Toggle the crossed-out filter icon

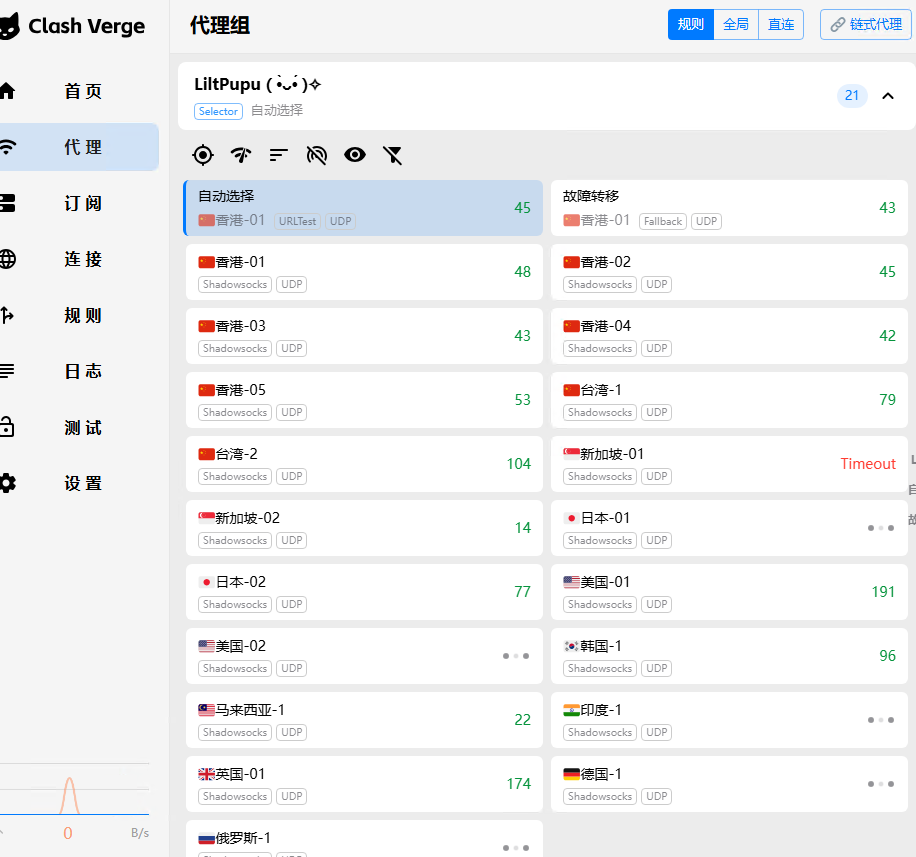click(x=393, y=154)
